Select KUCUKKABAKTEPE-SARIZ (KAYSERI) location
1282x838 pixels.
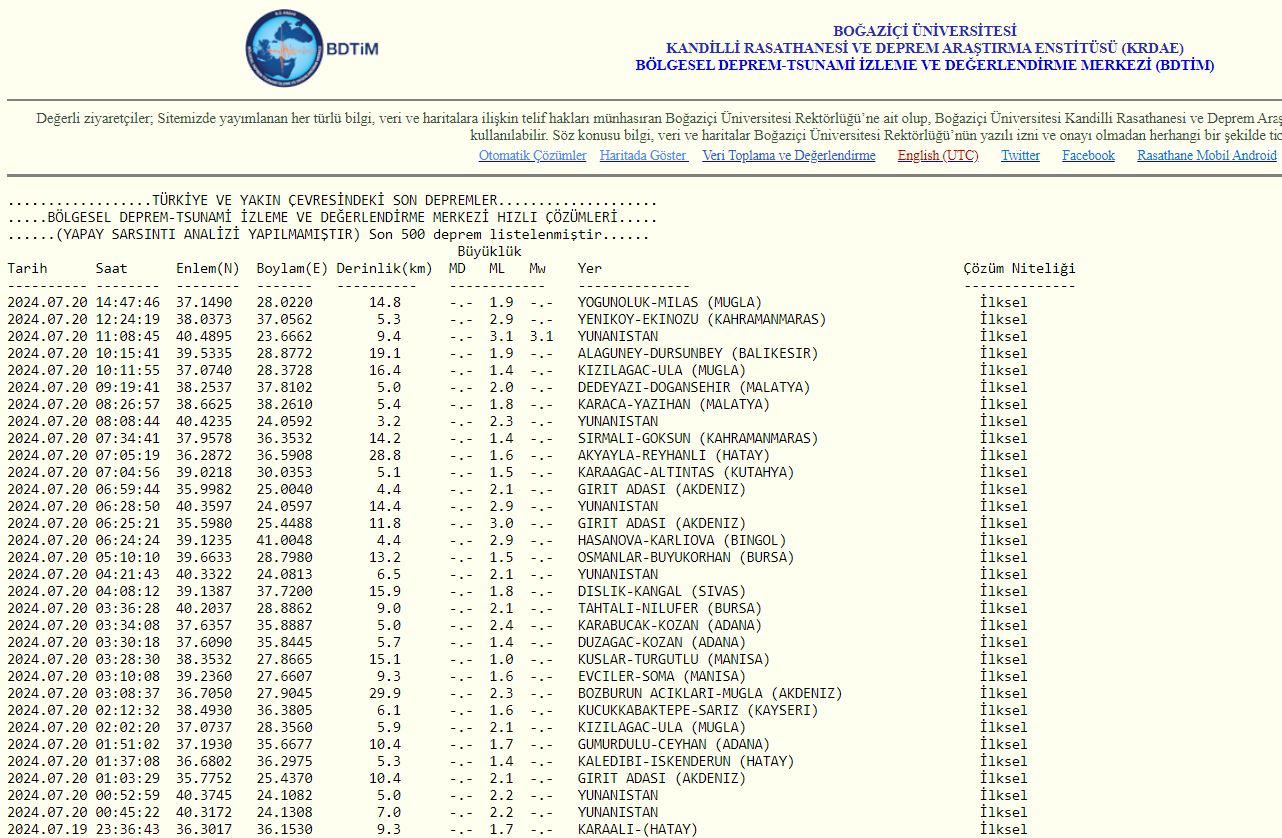coord(698,710)
